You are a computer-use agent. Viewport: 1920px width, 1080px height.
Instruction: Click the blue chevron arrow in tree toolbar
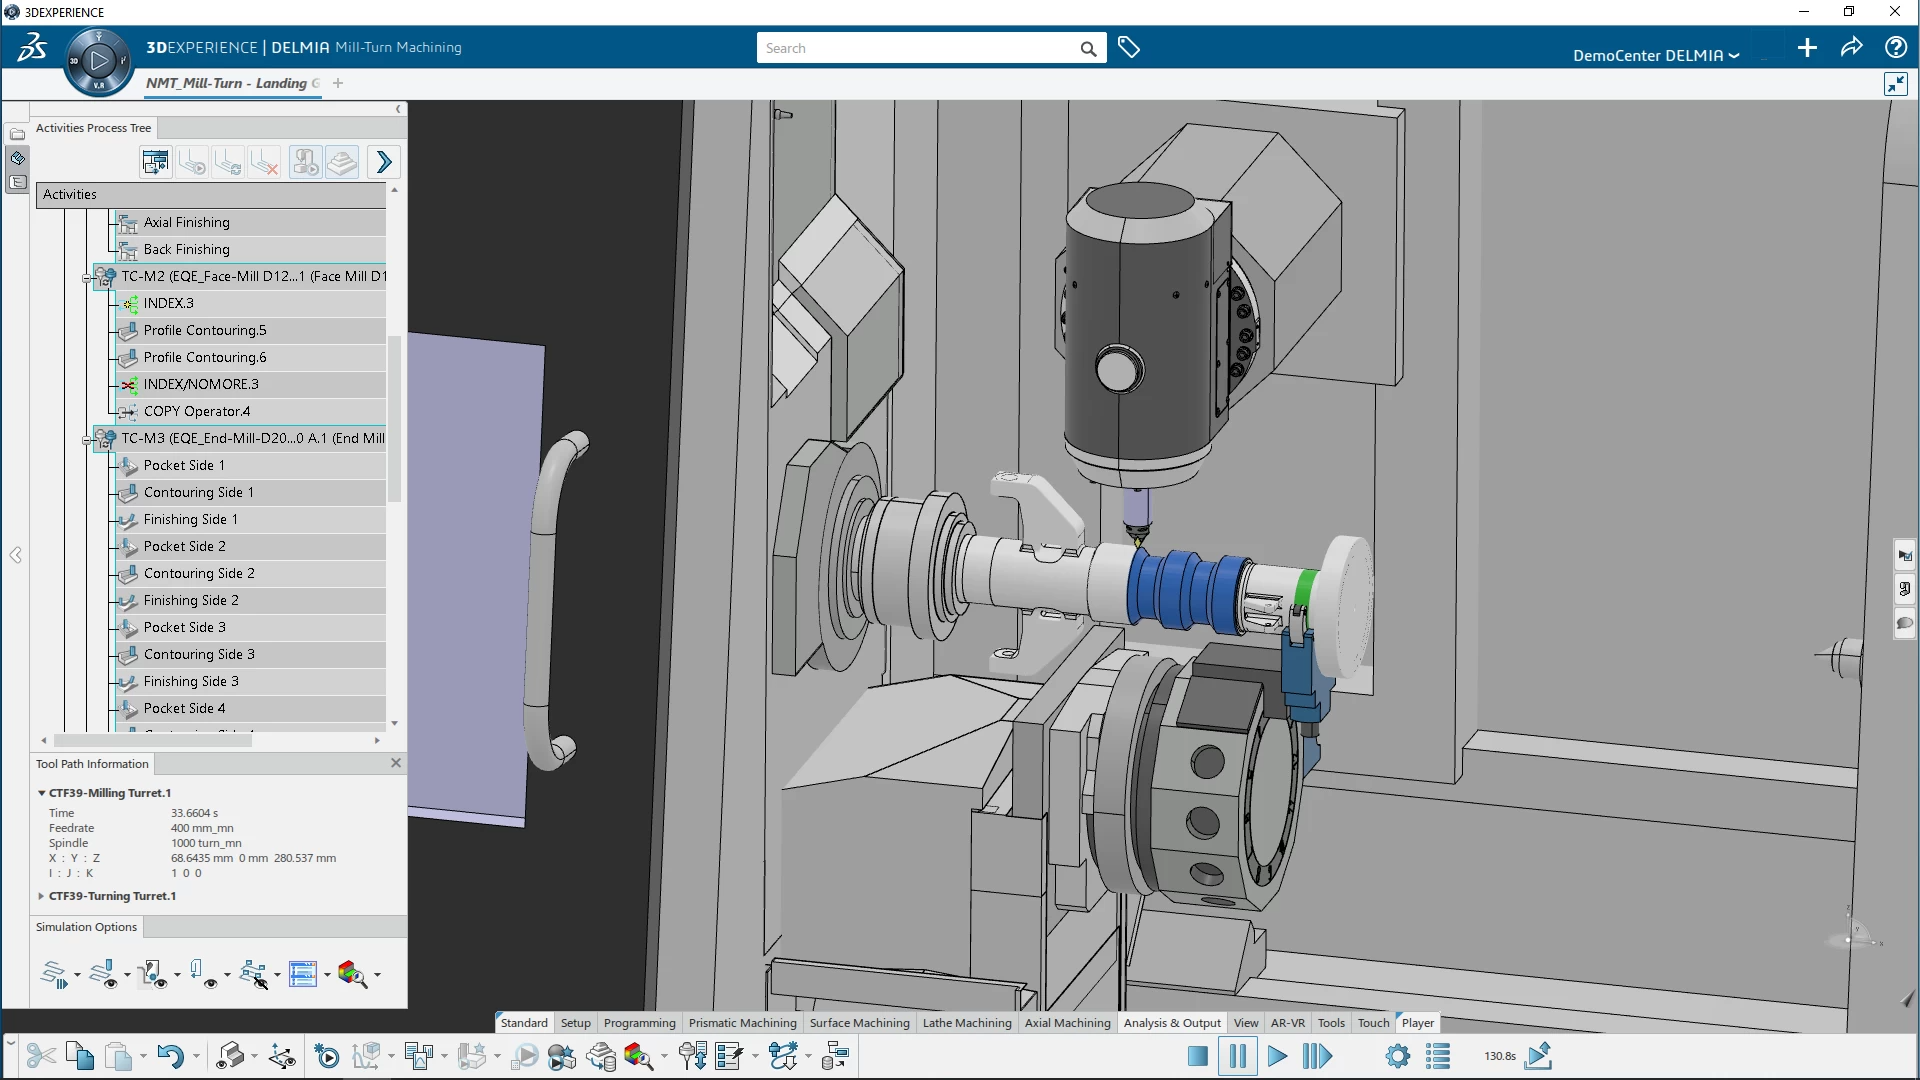click(384, 162)
